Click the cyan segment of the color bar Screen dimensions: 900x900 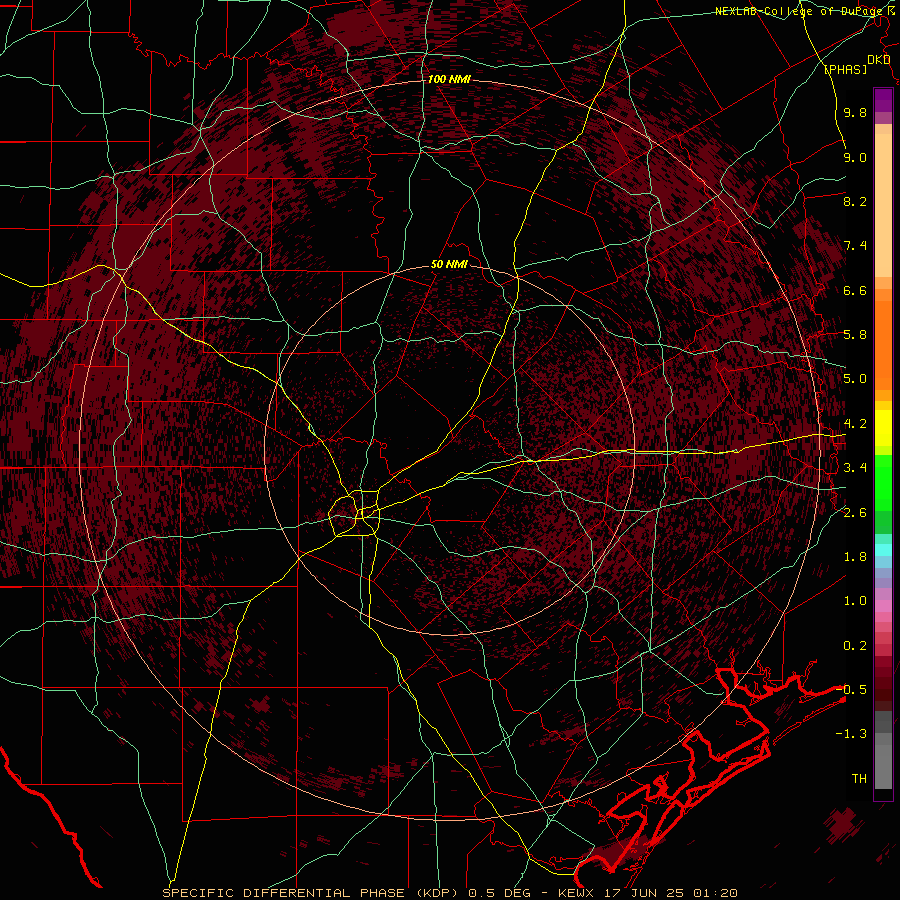point(883,550)
